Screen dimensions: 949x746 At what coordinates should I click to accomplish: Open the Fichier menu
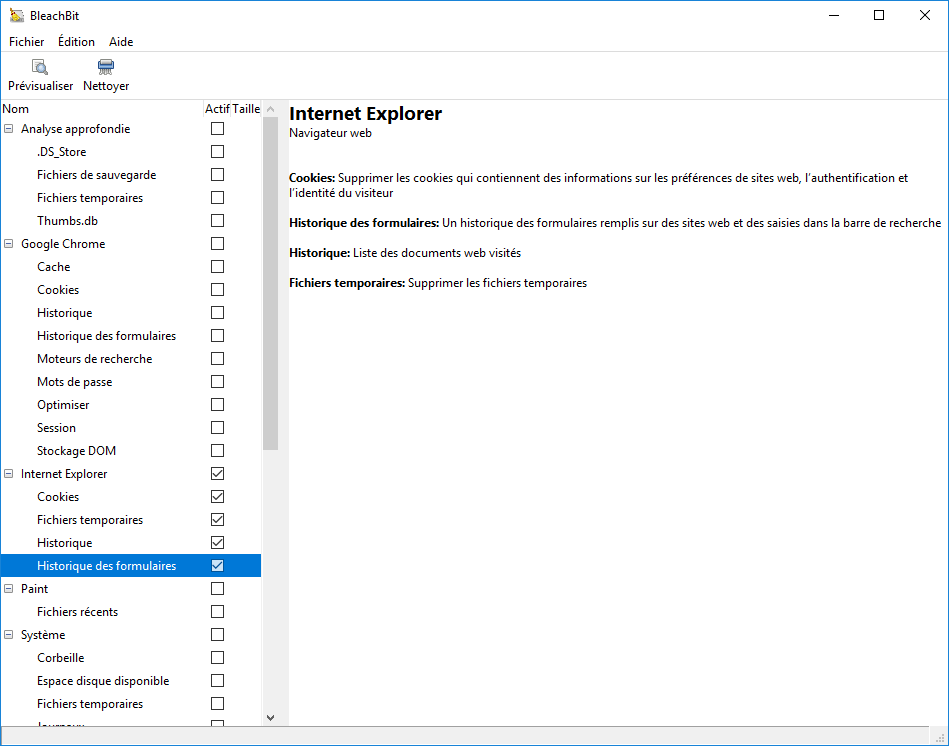point(27,42)
